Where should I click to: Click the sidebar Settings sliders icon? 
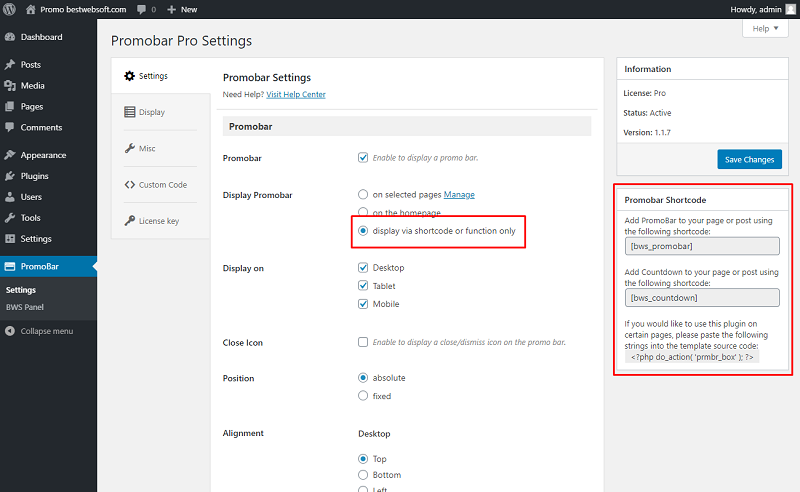coord(10,238)
